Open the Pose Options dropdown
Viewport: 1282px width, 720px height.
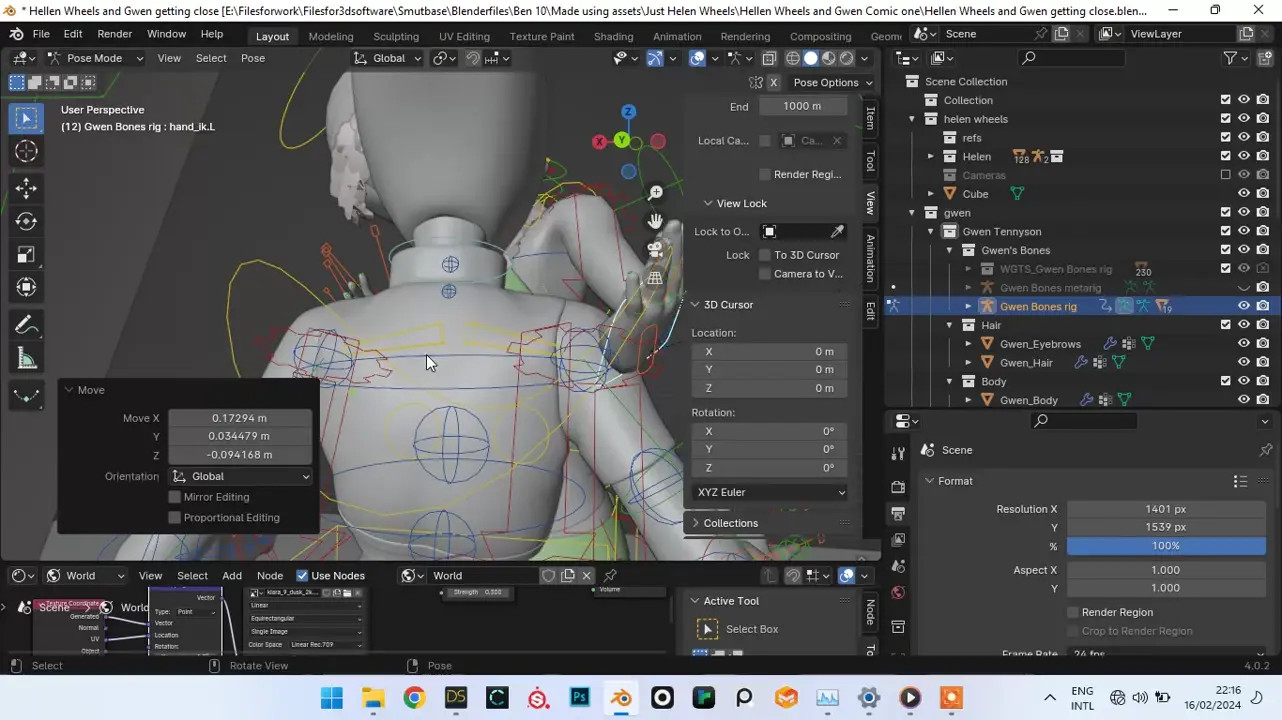point(832,82)
